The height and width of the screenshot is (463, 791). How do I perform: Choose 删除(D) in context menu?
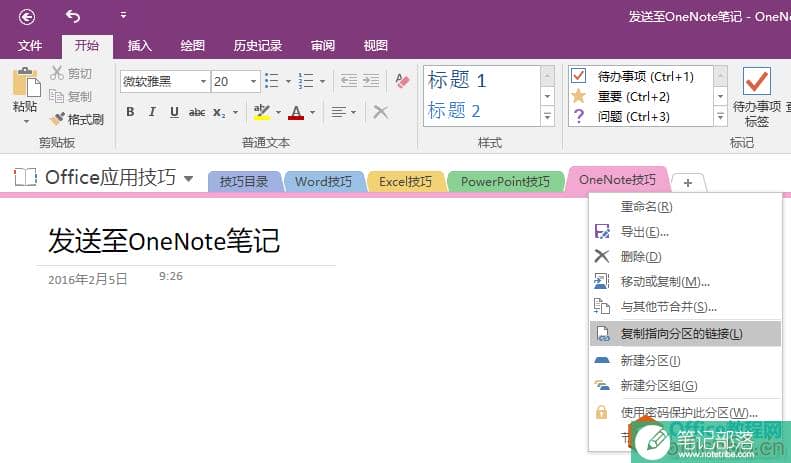coord(685,256)
